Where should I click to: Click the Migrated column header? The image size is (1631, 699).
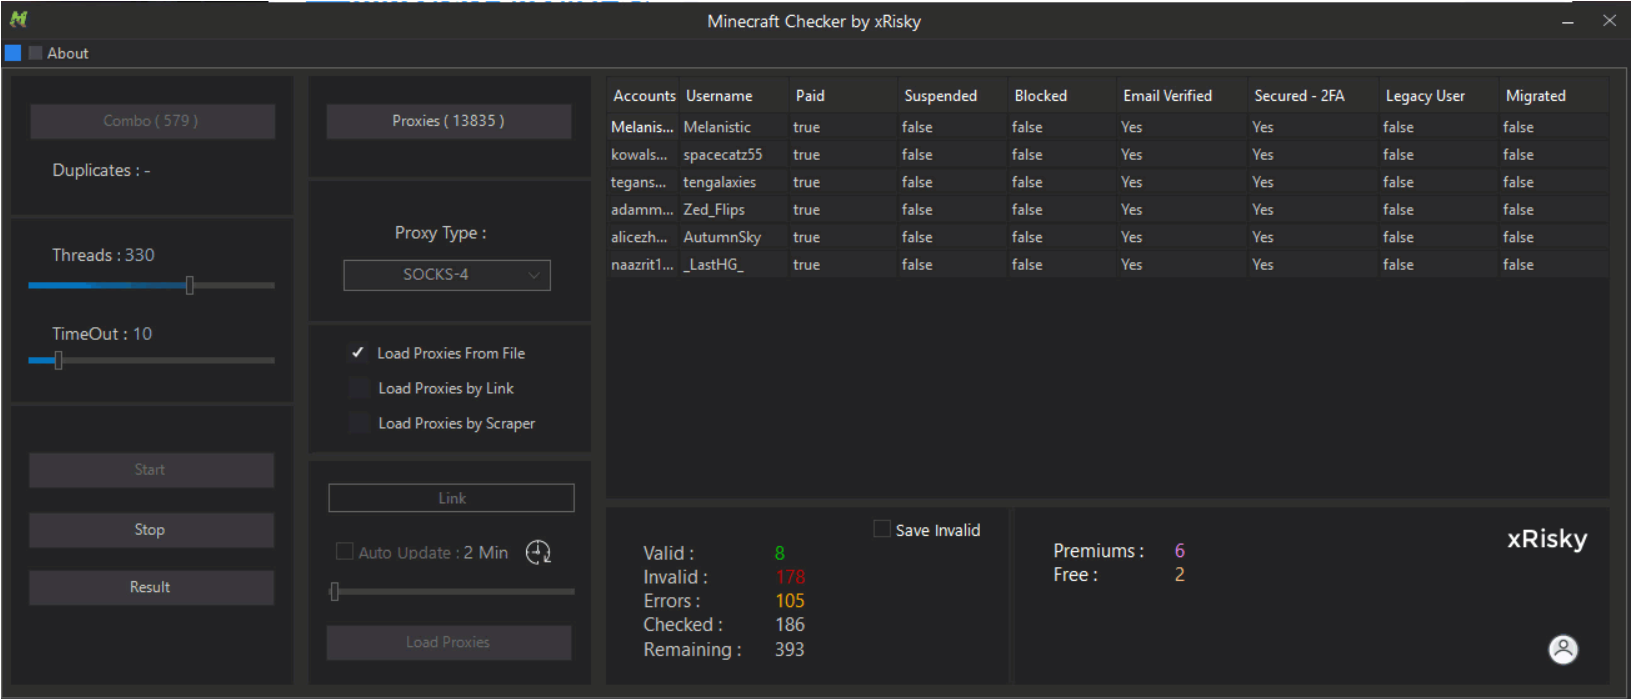(x=1553, y=96)
